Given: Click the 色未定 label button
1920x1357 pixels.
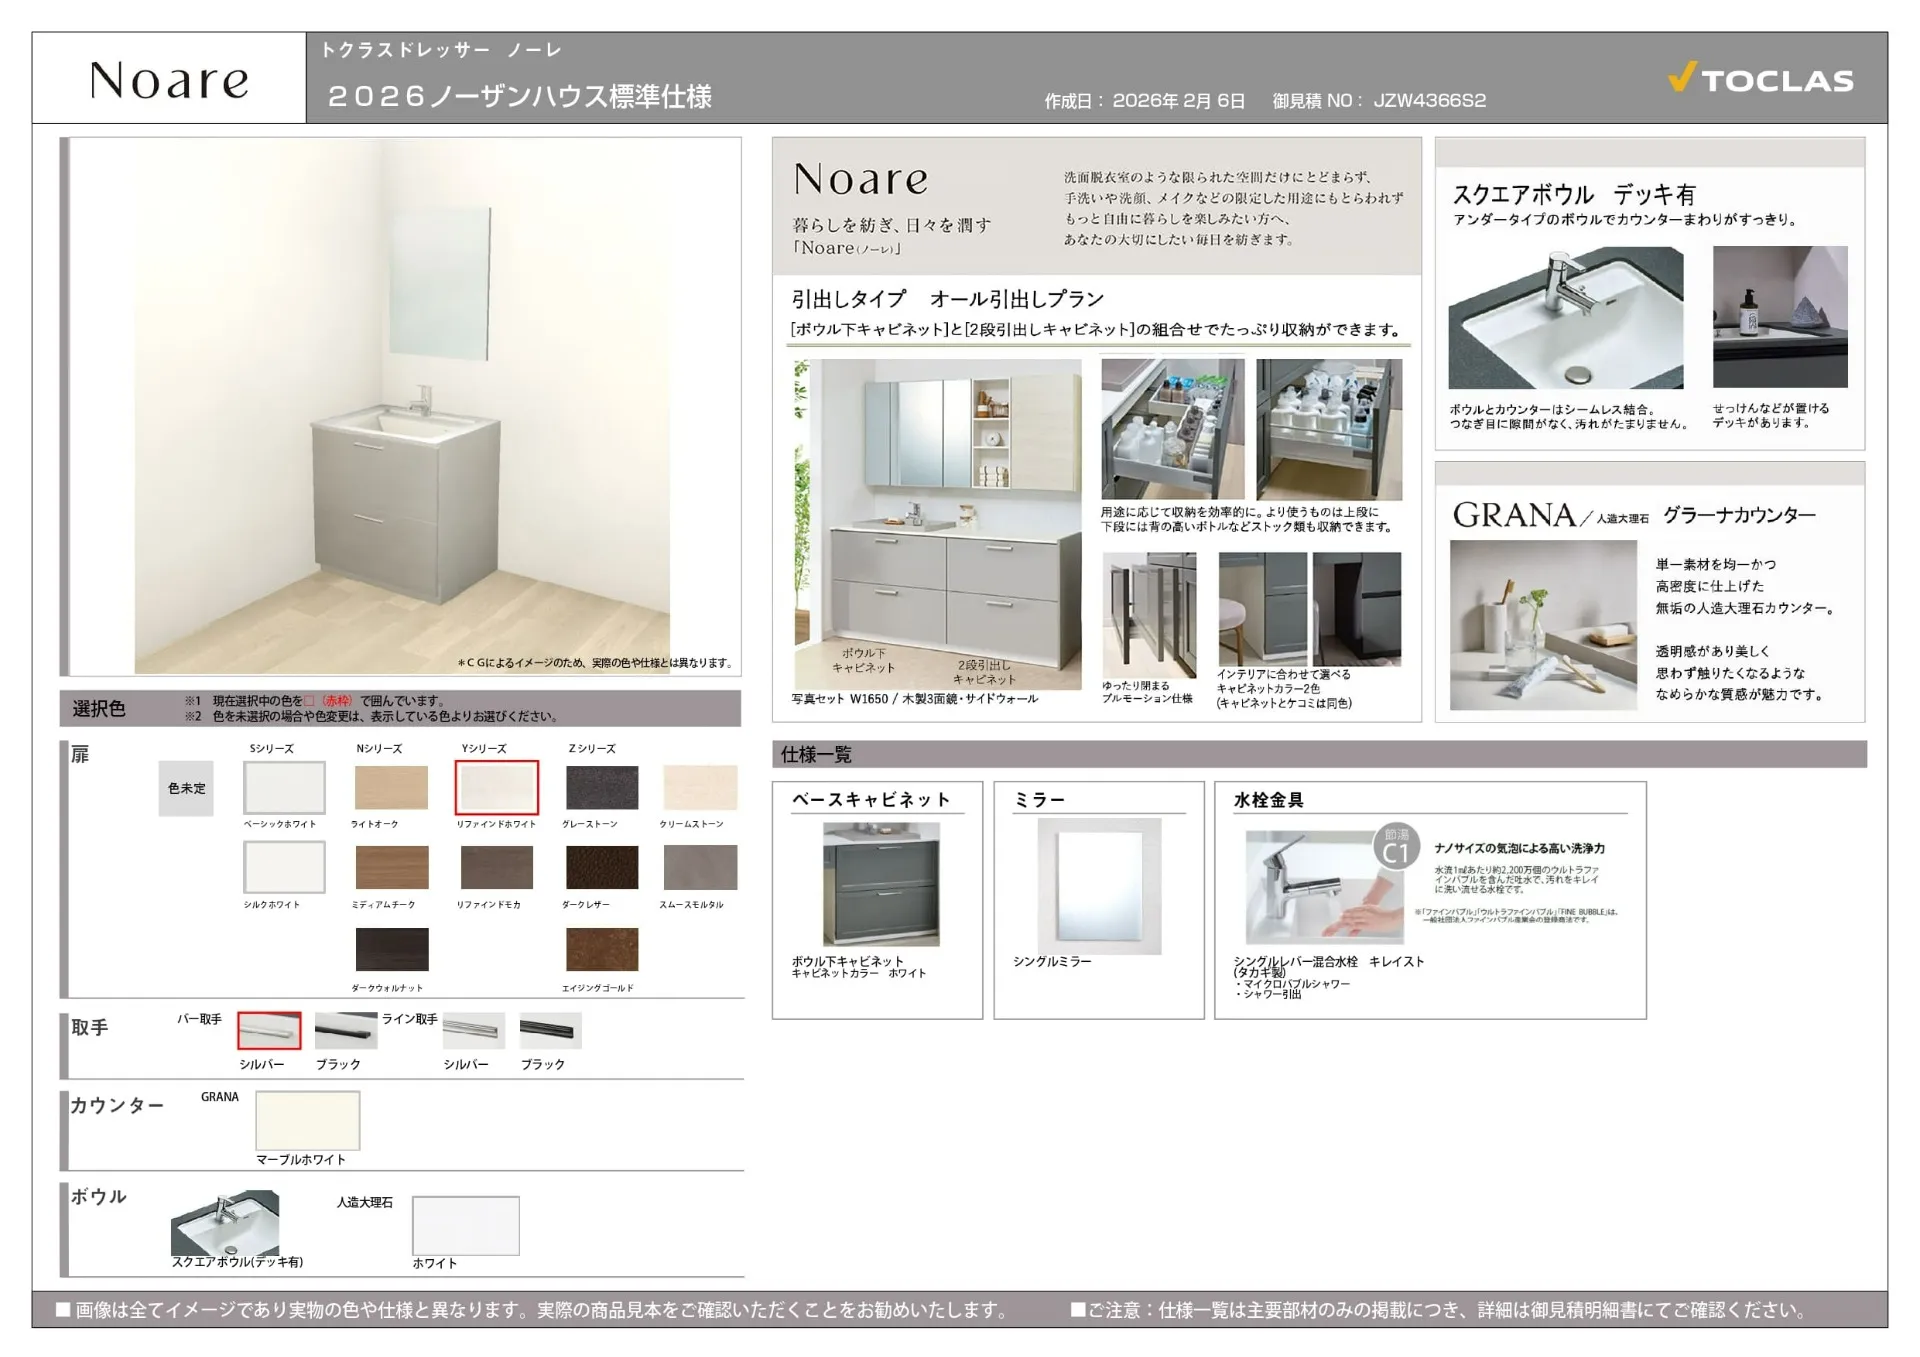Looking at the screenshot, I should point(186,789).
